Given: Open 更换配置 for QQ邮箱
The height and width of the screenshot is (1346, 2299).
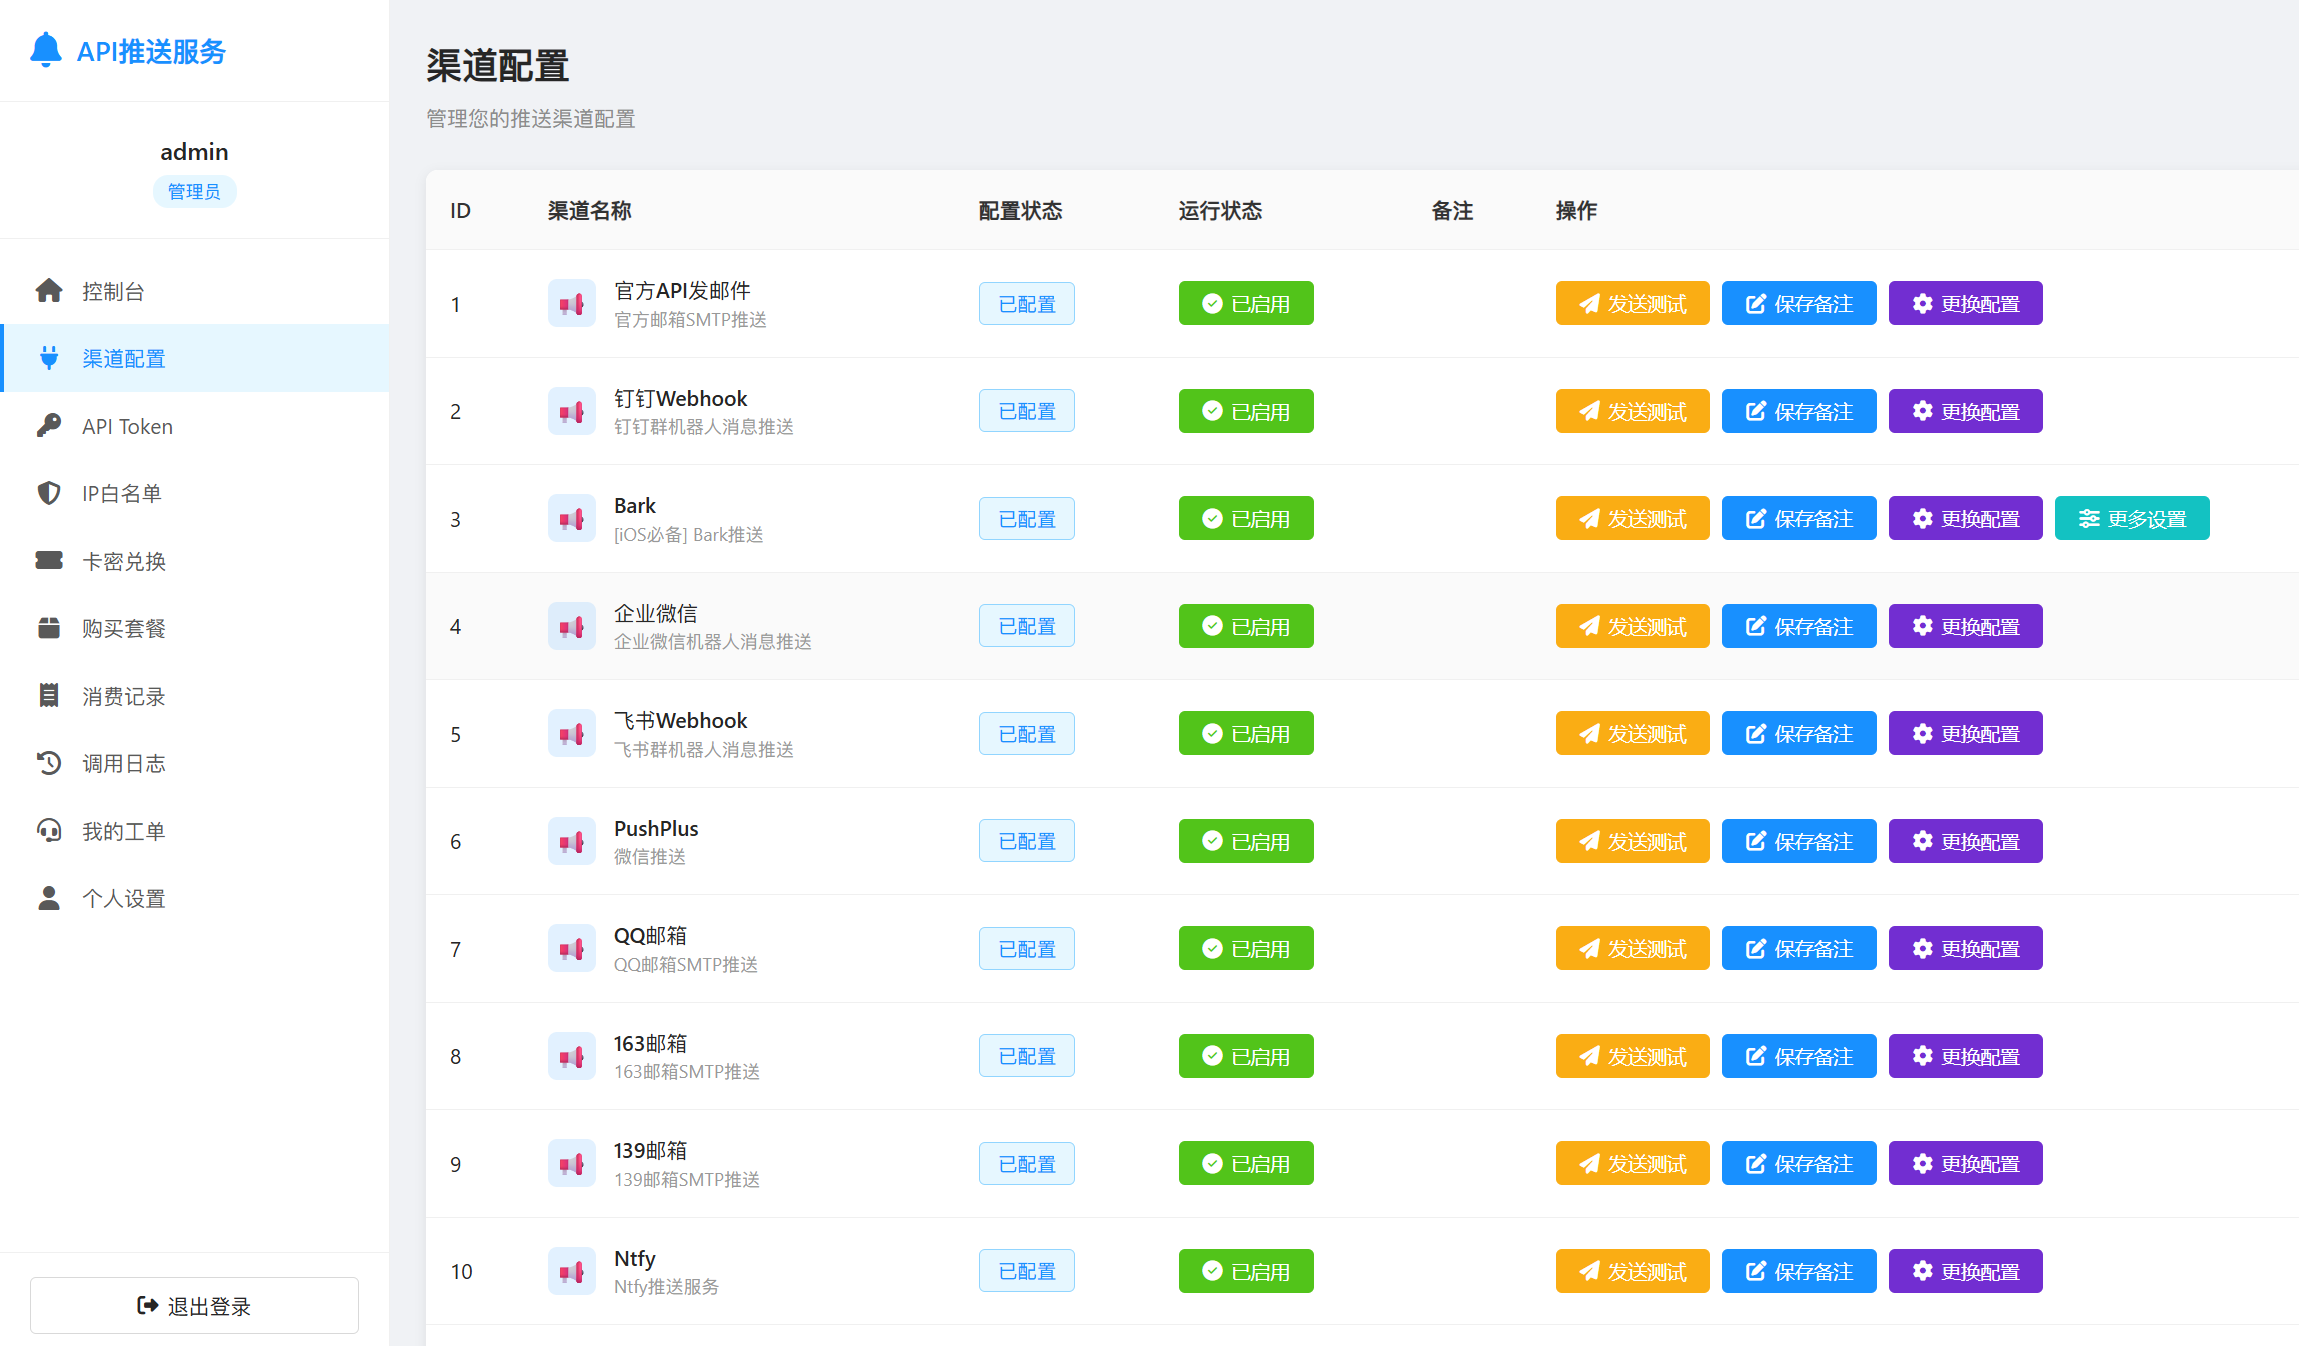Looking at the screenshot, I should 1964,949.
